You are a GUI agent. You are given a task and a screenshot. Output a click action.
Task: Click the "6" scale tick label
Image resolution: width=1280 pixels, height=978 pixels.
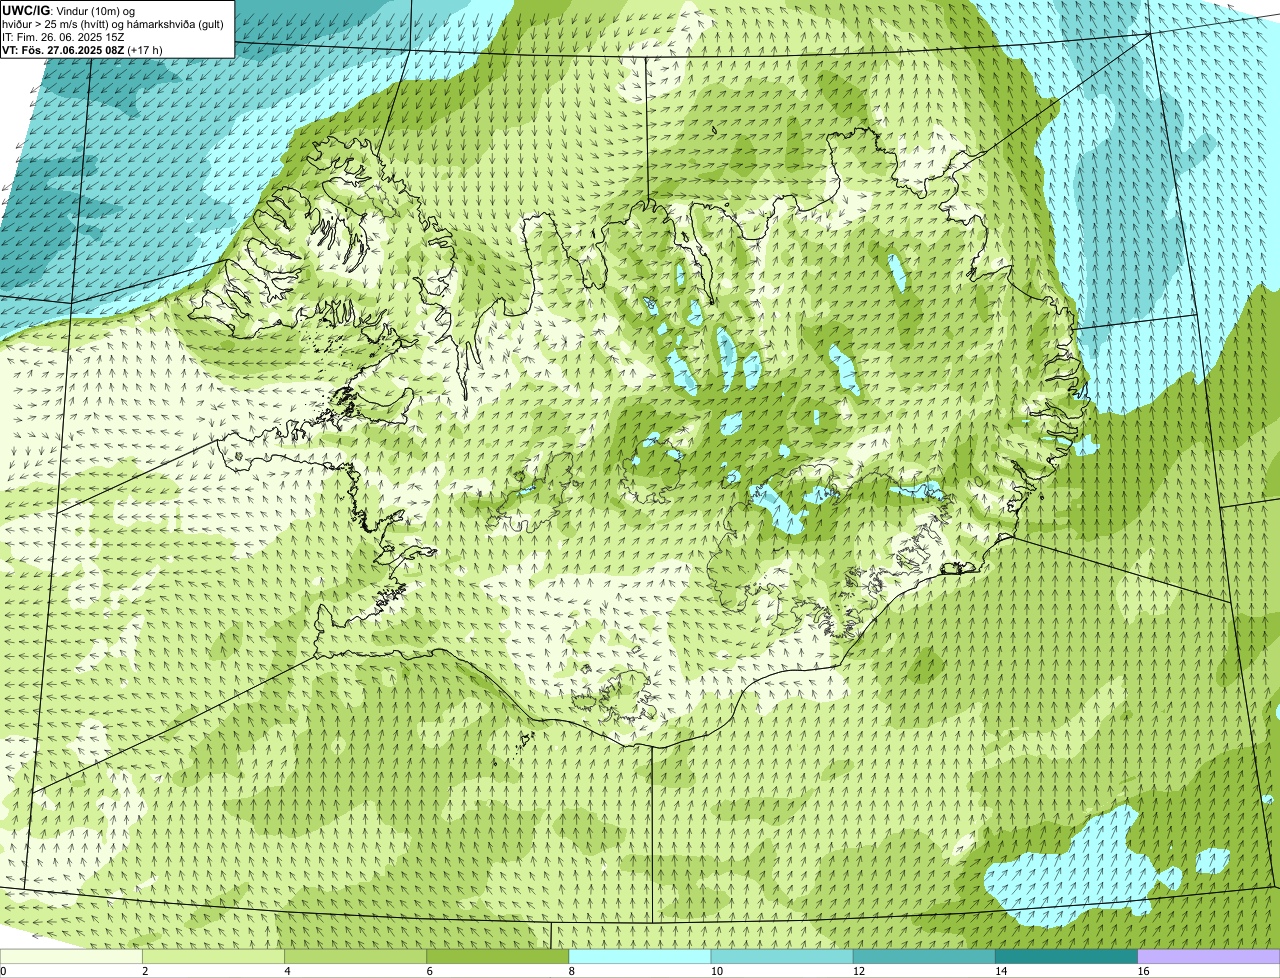[x=429, y=971]
